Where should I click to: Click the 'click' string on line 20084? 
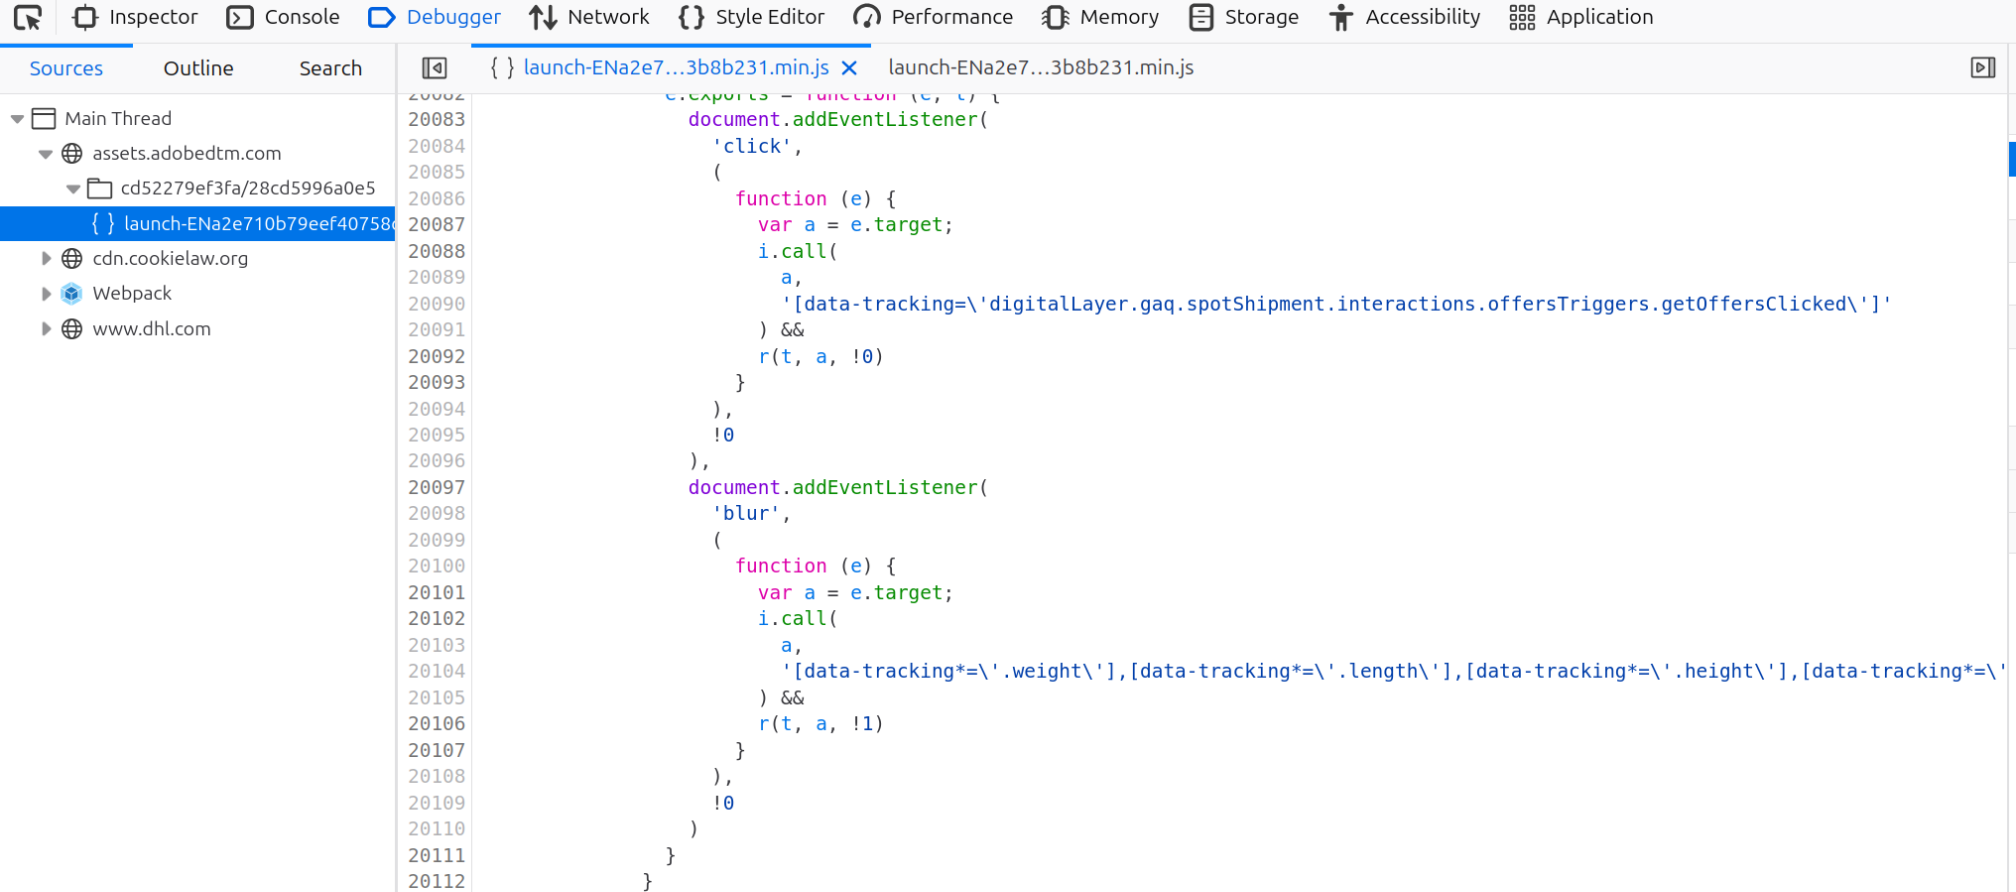pyautogui.click(x=751, y=146)
